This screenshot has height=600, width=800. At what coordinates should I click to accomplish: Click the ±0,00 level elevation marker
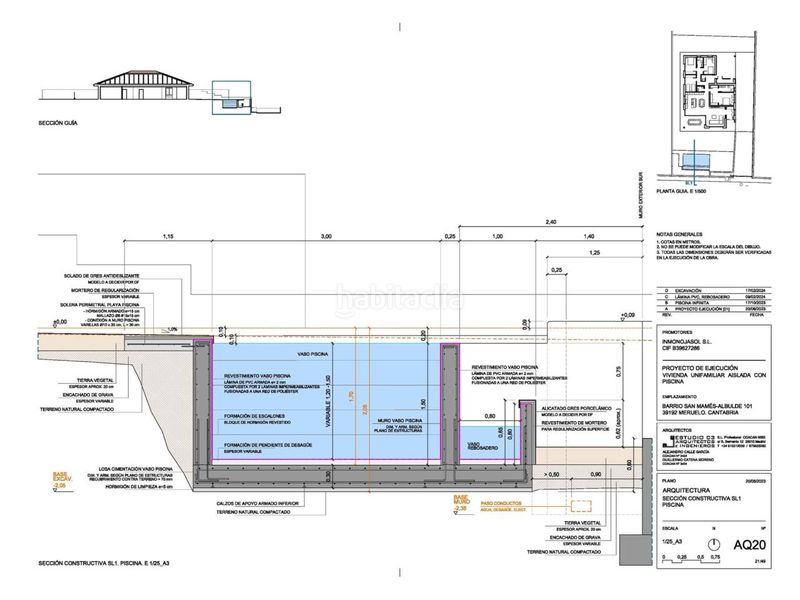[60, 322]
